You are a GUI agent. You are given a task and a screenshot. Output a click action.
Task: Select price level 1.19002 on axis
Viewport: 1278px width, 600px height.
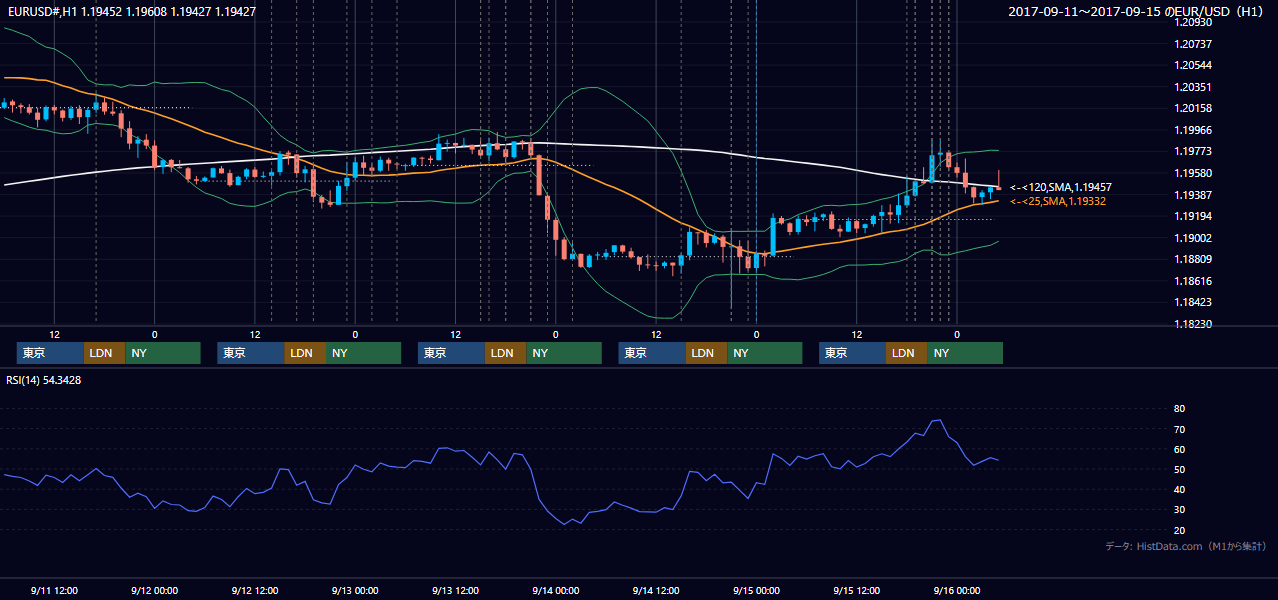click(1192, 239)
